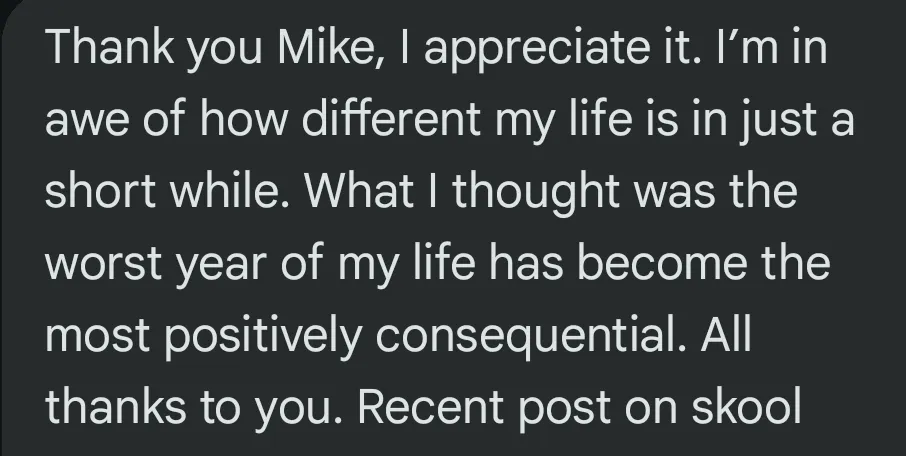The image size is (906, 456).
Task: Click the word "worst" in the fourth line
Action: 103,264
